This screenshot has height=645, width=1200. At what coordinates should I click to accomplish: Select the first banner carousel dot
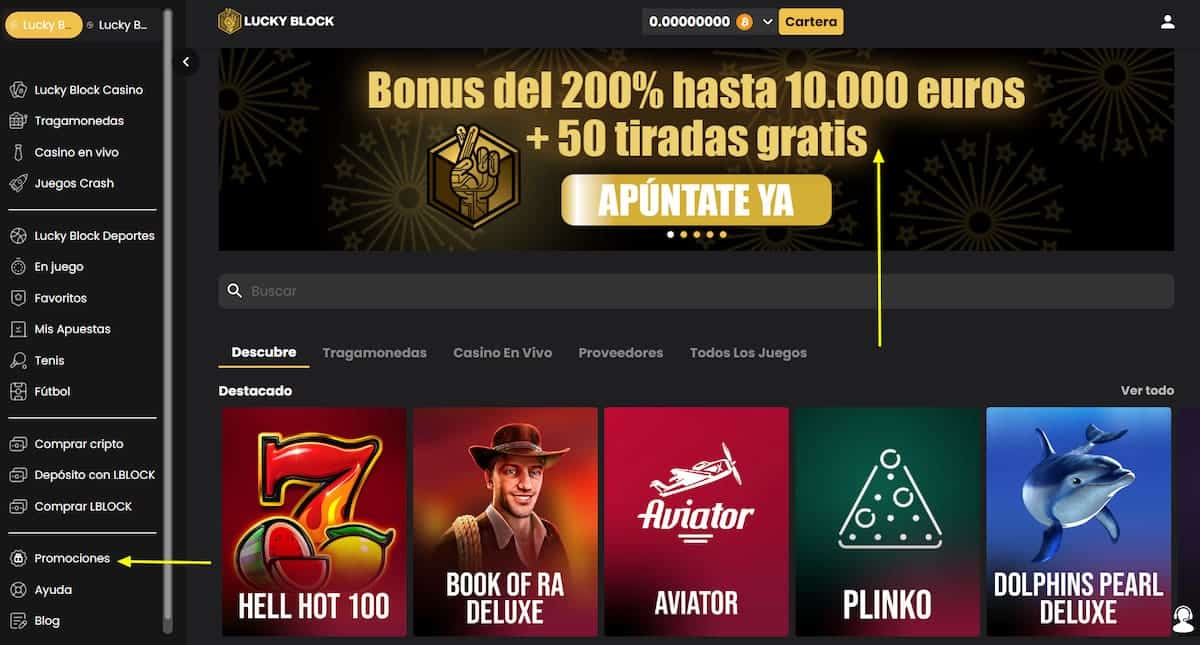671,234
